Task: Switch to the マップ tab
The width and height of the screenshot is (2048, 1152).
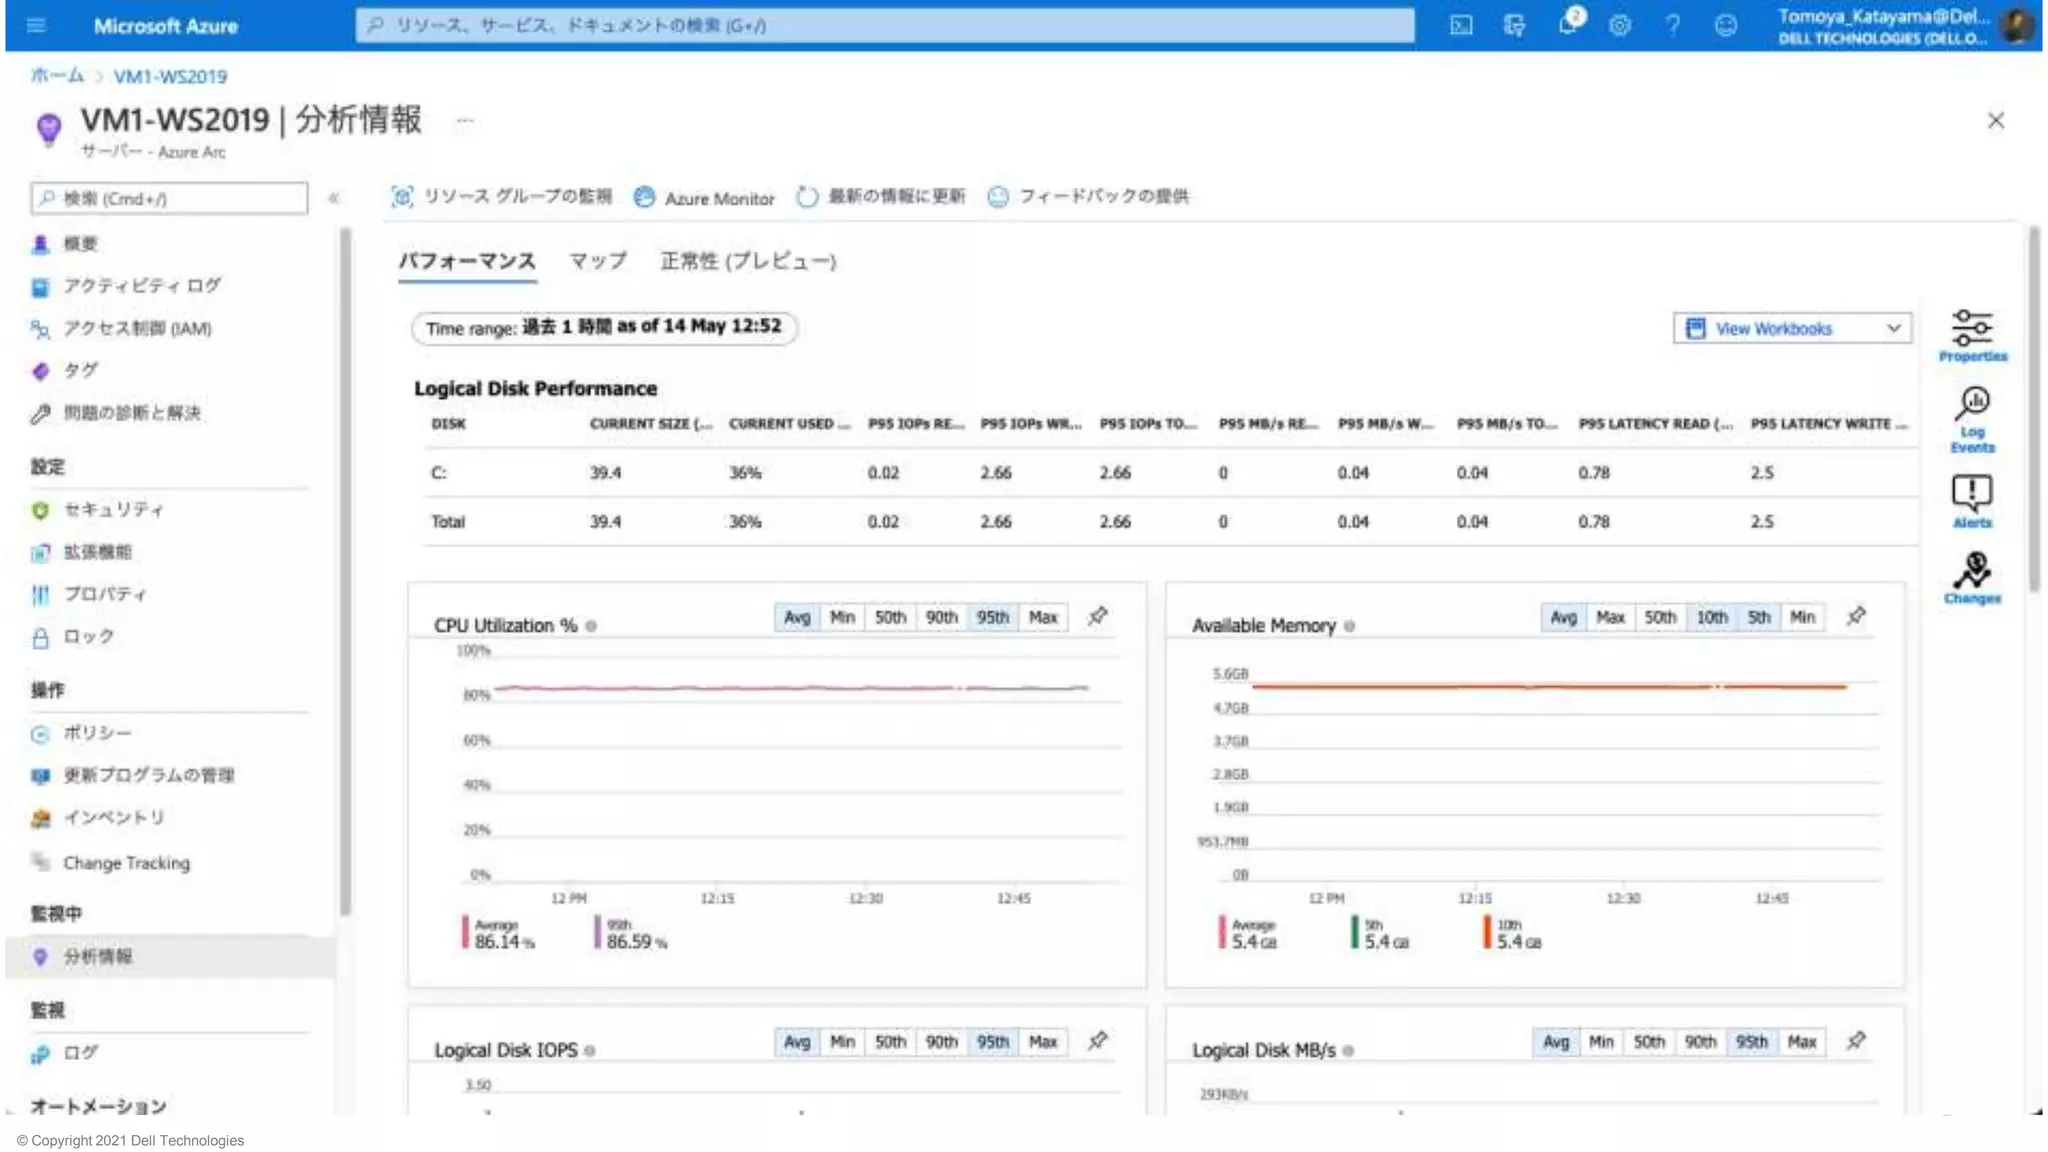Action: coord(597,261)
